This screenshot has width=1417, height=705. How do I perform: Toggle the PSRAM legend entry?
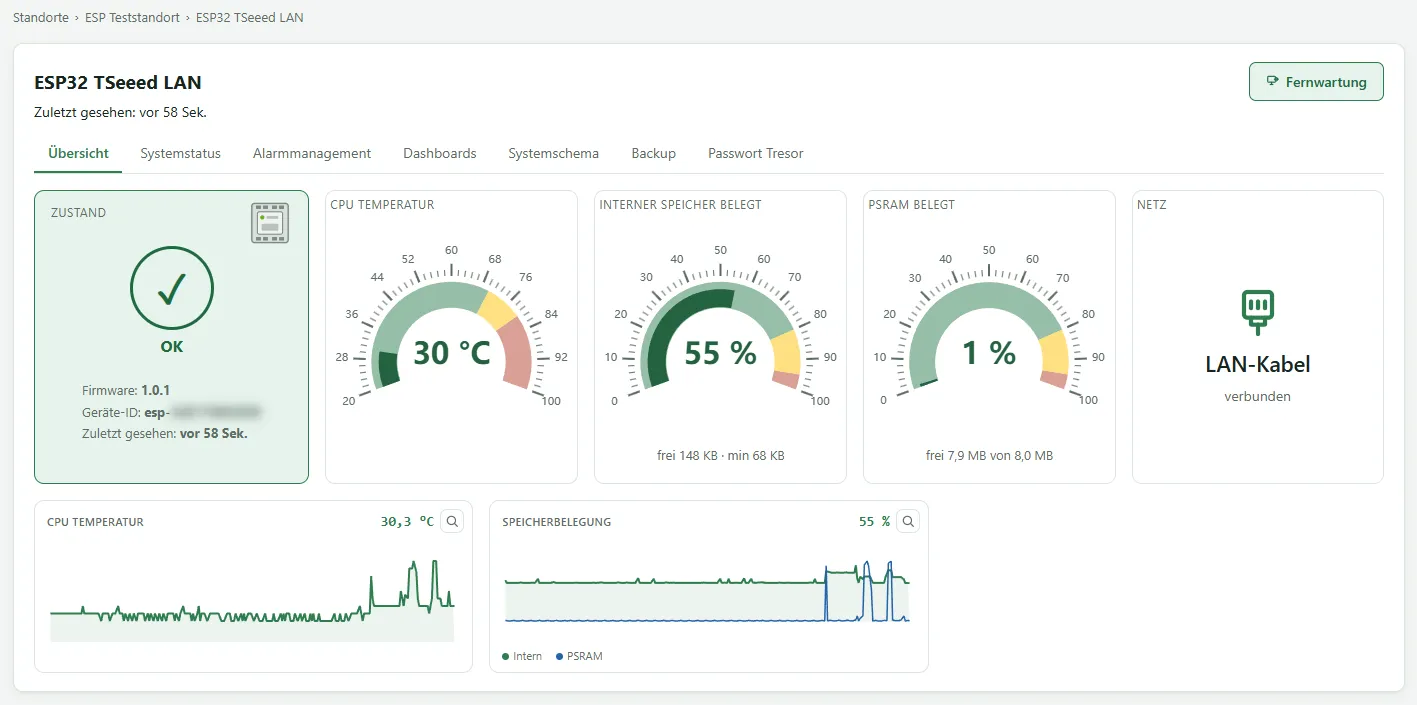[580, 656]
